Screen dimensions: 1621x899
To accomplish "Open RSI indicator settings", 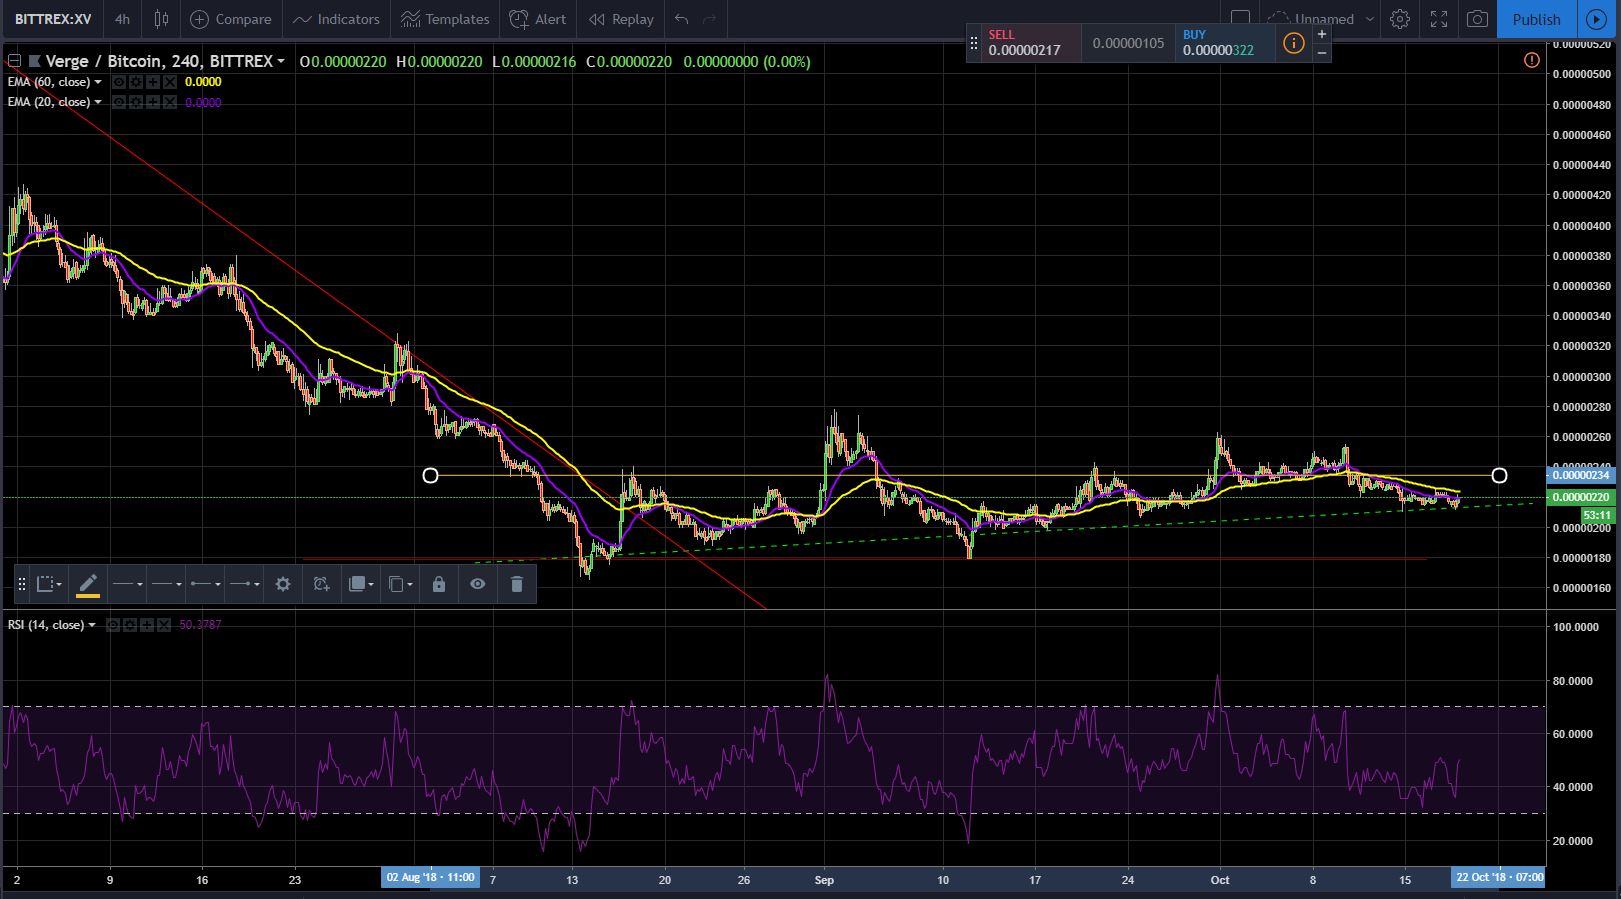I will (x=130, y=625).
